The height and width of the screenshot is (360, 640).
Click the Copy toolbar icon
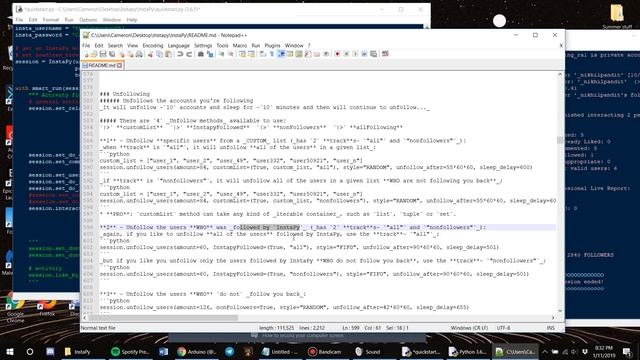click(x=160, y=54)
